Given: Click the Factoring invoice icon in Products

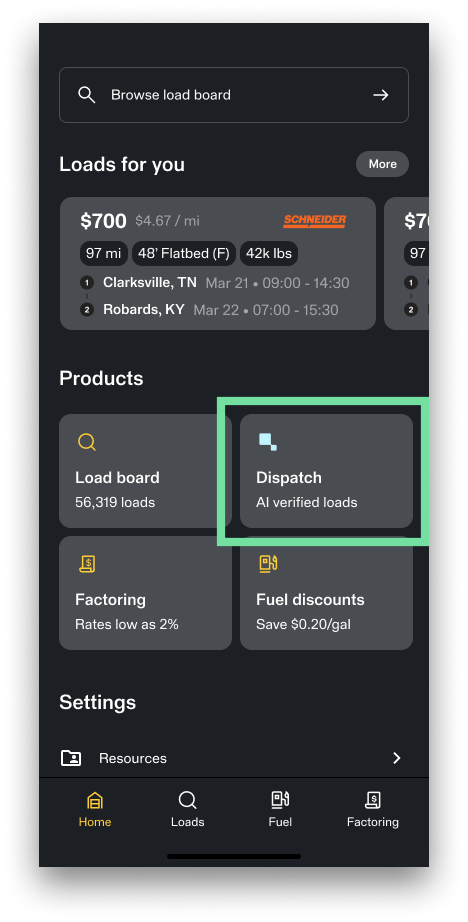Looking at the screenshot, I should (87, 564).
